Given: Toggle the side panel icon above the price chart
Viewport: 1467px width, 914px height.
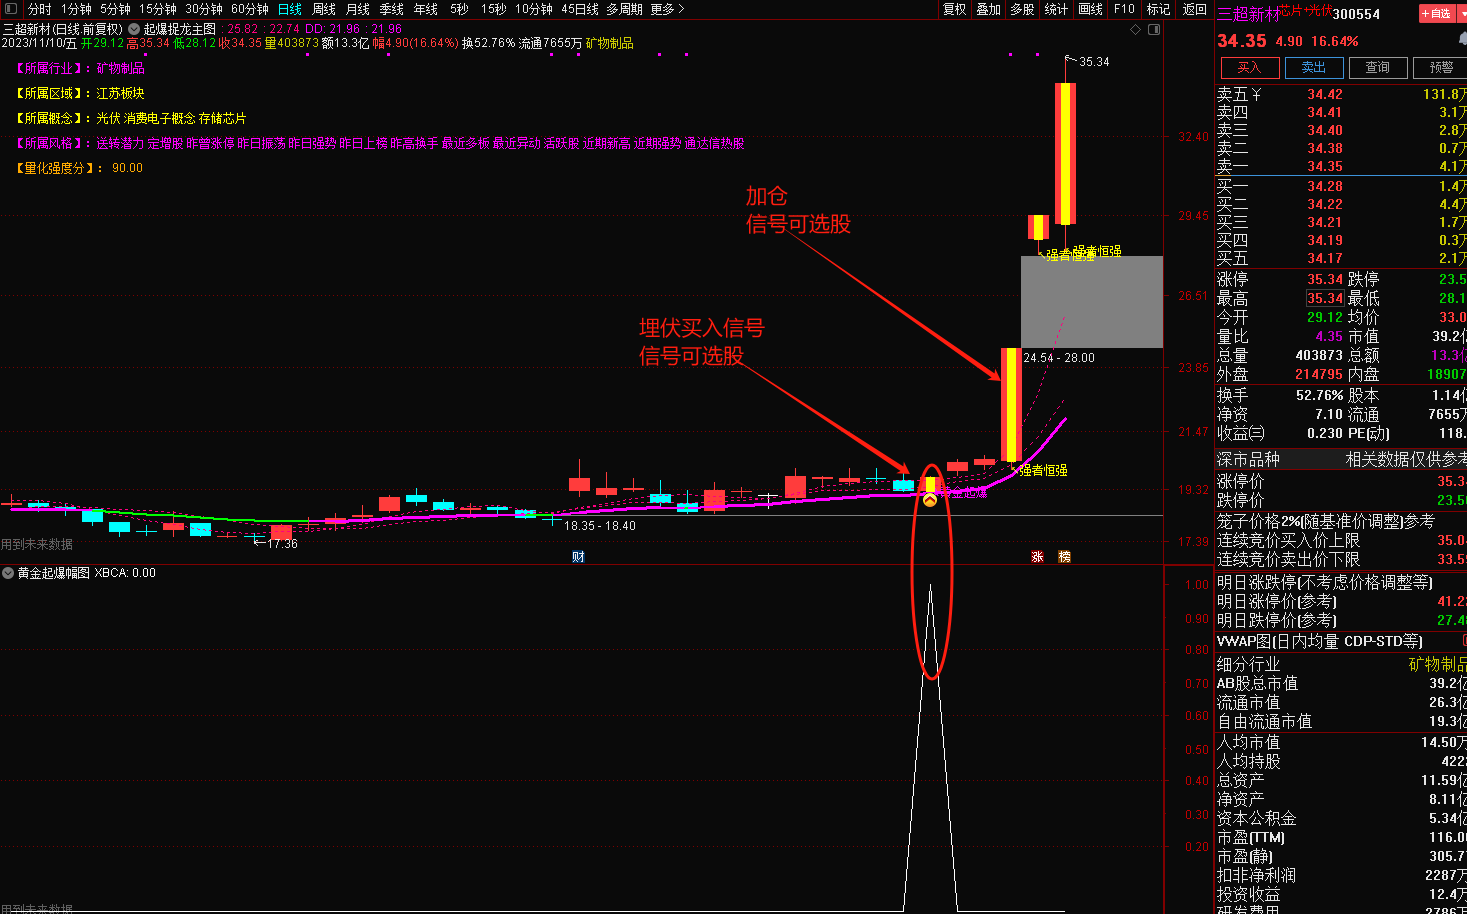Looking at the screenshot, I should point(1154,30).
